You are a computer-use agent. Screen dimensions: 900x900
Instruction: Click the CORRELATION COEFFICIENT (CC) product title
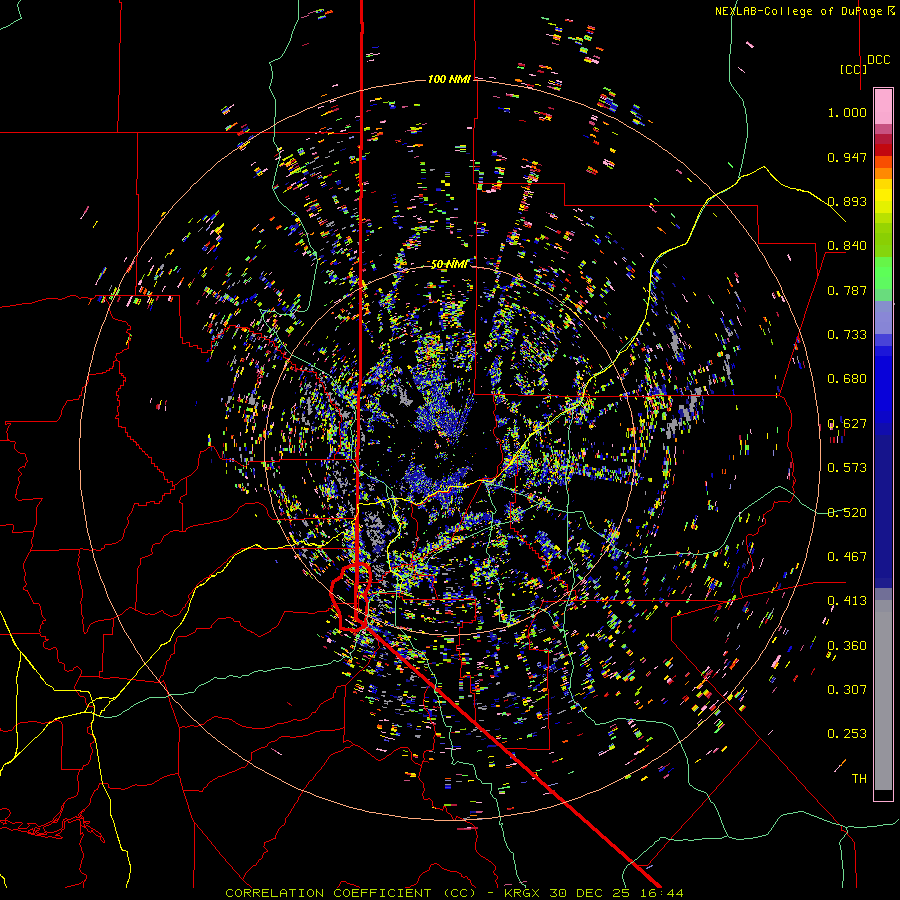tap(350, 893)
